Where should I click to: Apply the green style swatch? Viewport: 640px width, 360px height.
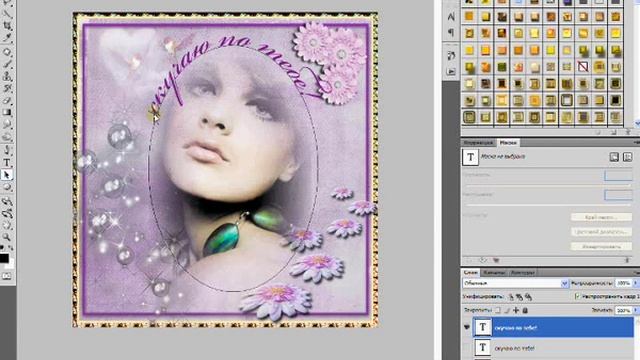point(502,67)
